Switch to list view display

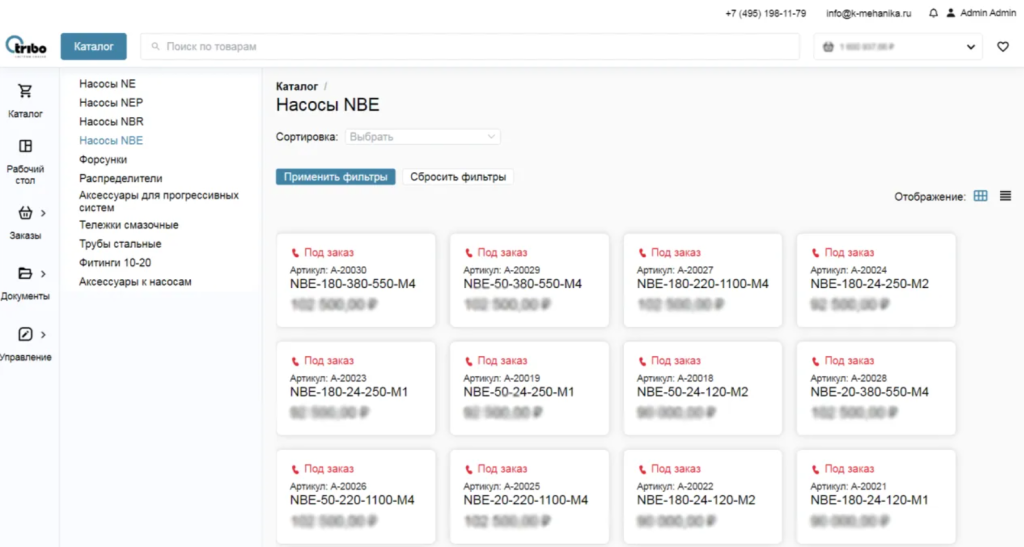pyautogui.click(x=1005, y=196)
